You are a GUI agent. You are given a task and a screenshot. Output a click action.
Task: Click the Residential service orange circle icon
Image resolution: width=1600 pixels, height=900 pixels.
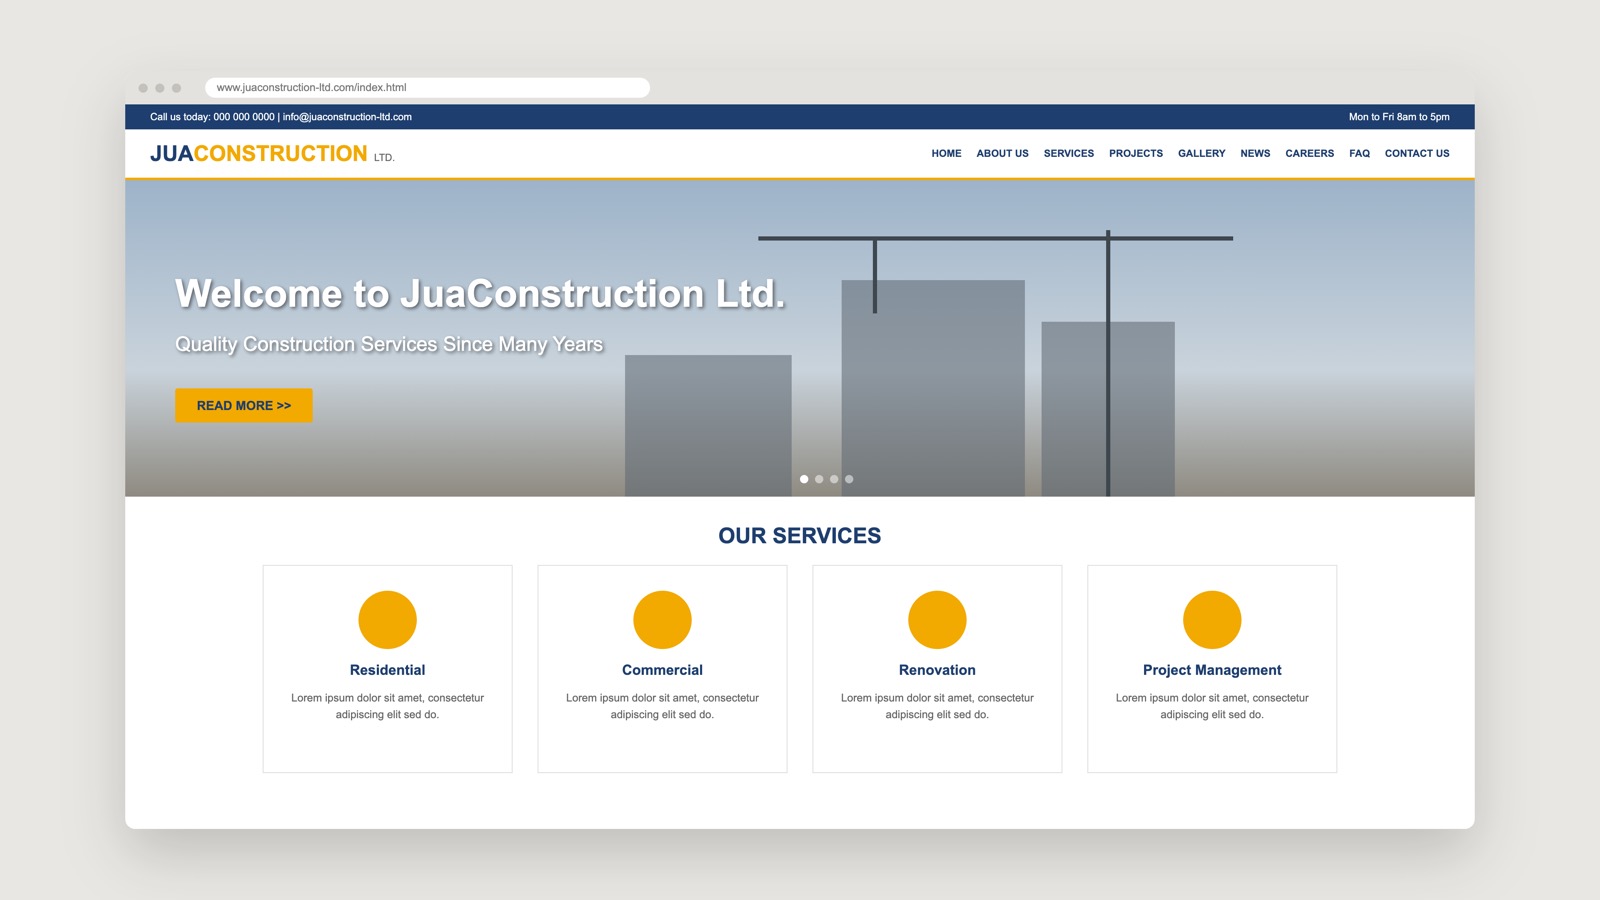[x=387, y=620]
